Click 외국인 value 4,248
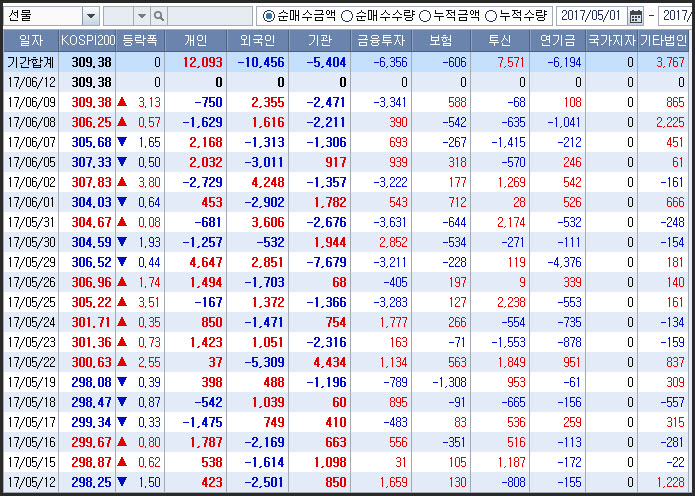This screenshot has width=695, height=496. [x=268, y=182]
